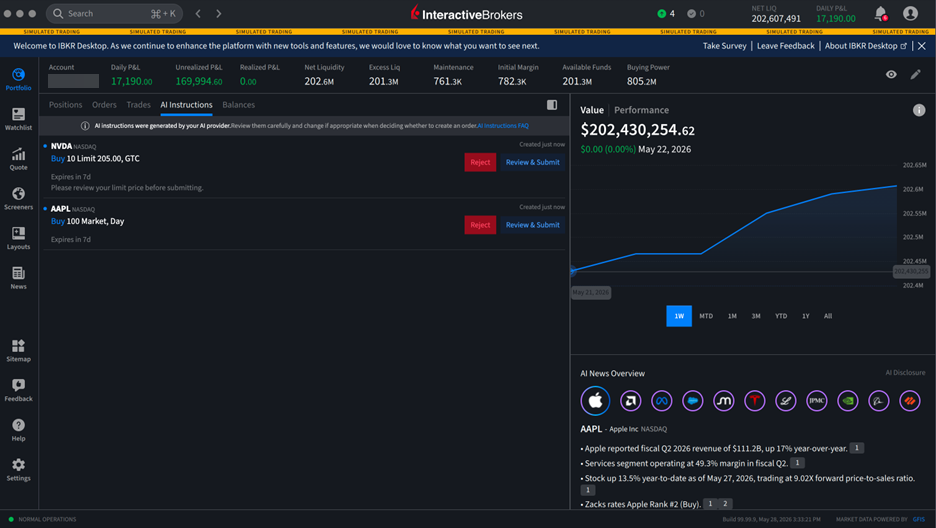The width and height of the screenshot is (936, 528).
Task: Open citation 2 after Zacks rating bullet
Action: point(725,504)
